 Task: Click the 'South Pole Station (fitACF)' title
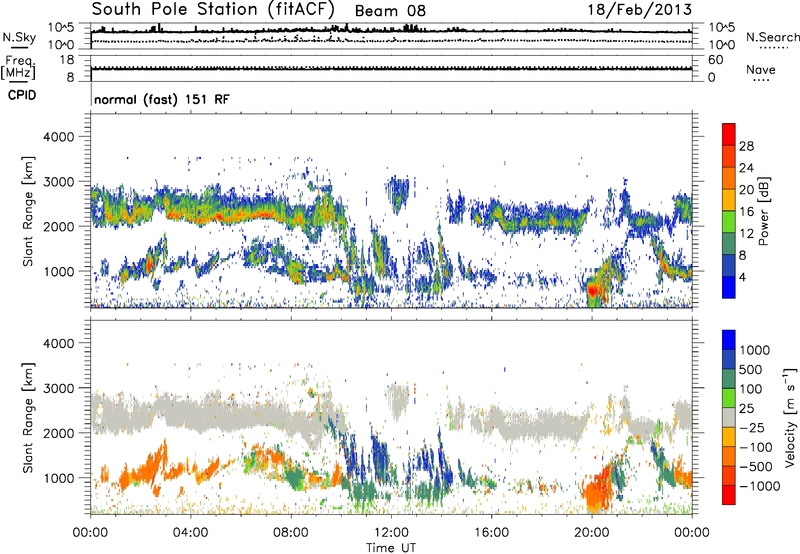tap(213, 9)
